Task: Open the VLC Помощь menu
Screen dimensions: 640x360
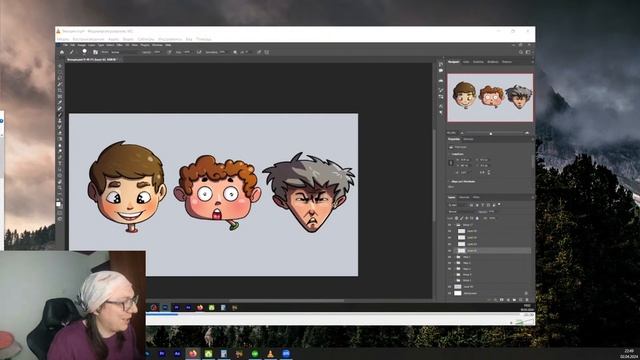Action: click(x=203, y=39)
